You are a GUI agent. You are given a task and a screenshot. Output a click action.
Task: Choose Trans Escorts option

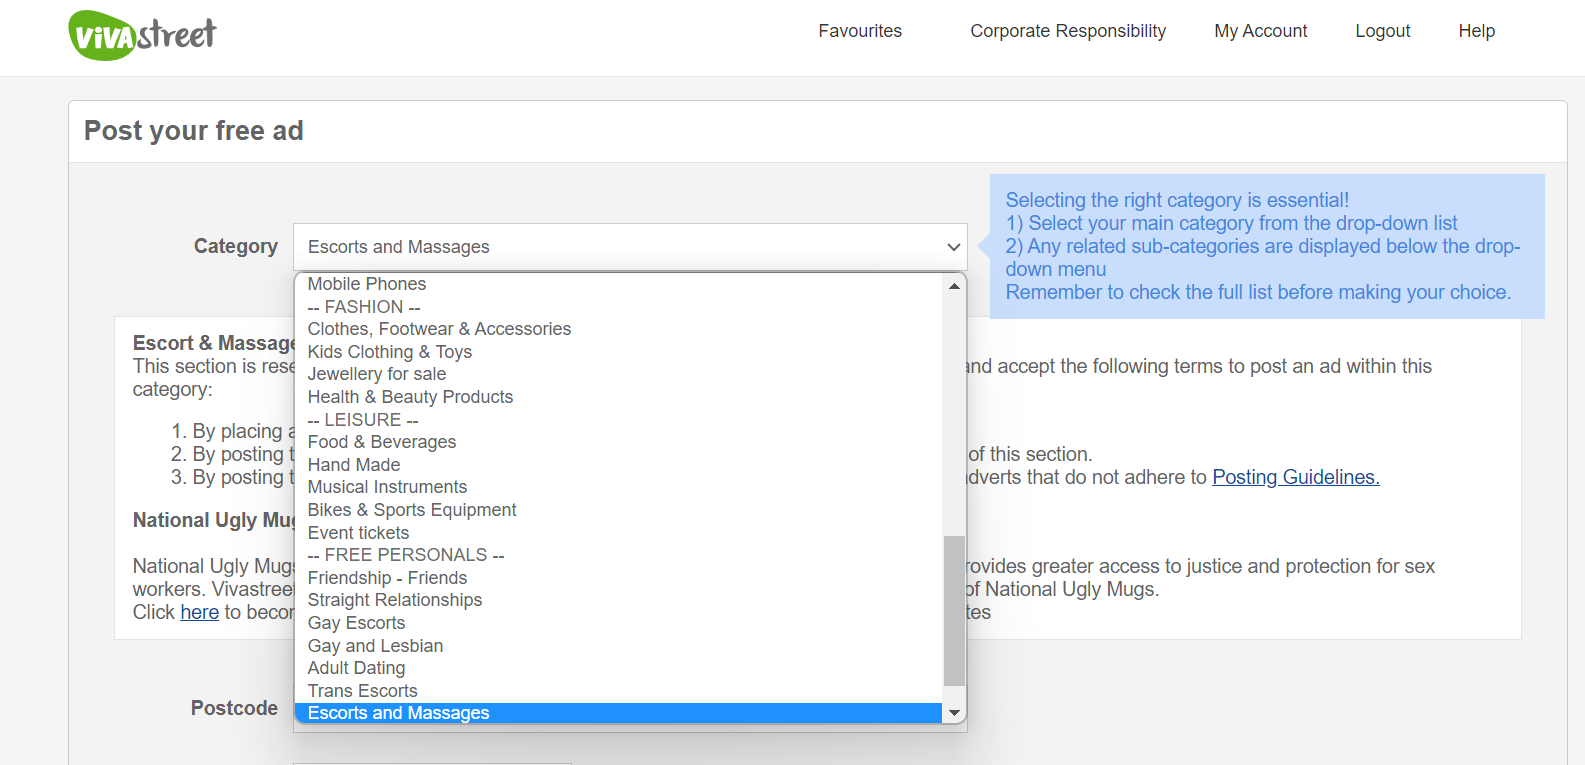[618, 691]
